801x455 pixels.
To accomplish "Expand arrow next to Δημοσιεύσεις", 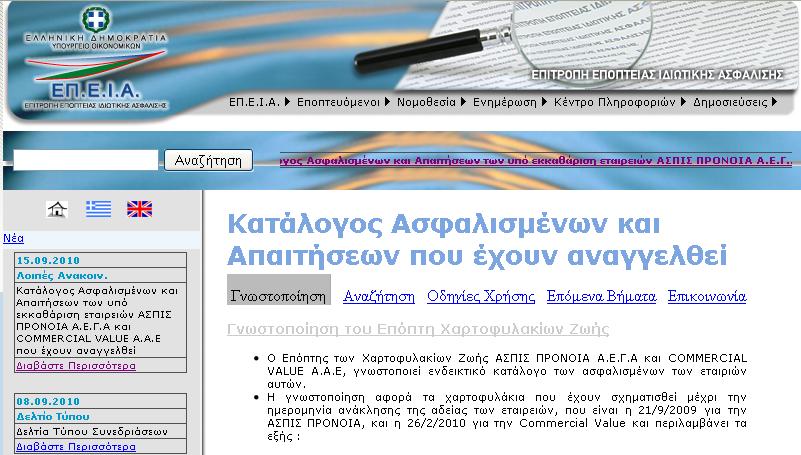I will pos(774,102).
